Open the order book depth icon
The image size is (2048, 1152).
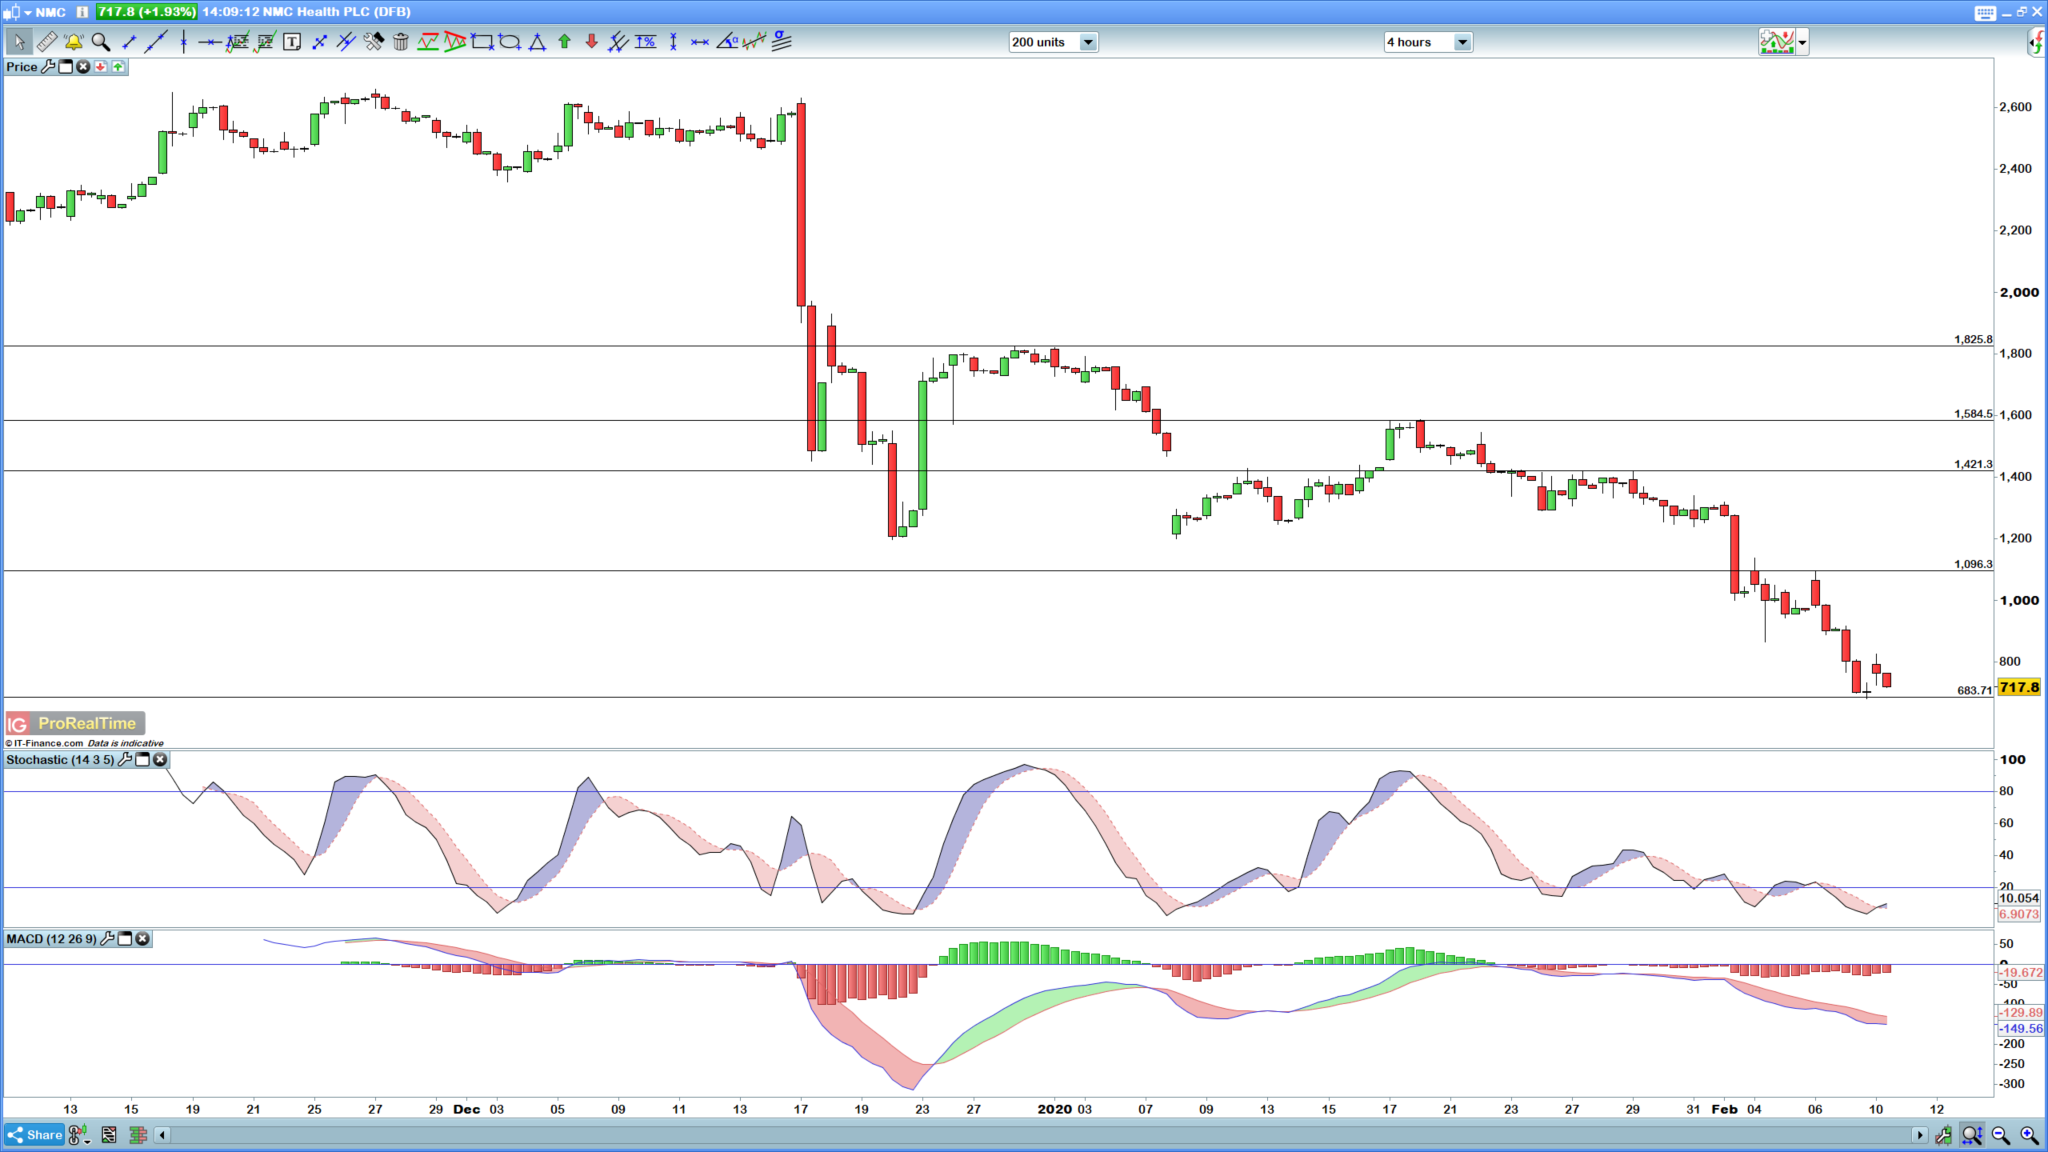point(138,1135)
